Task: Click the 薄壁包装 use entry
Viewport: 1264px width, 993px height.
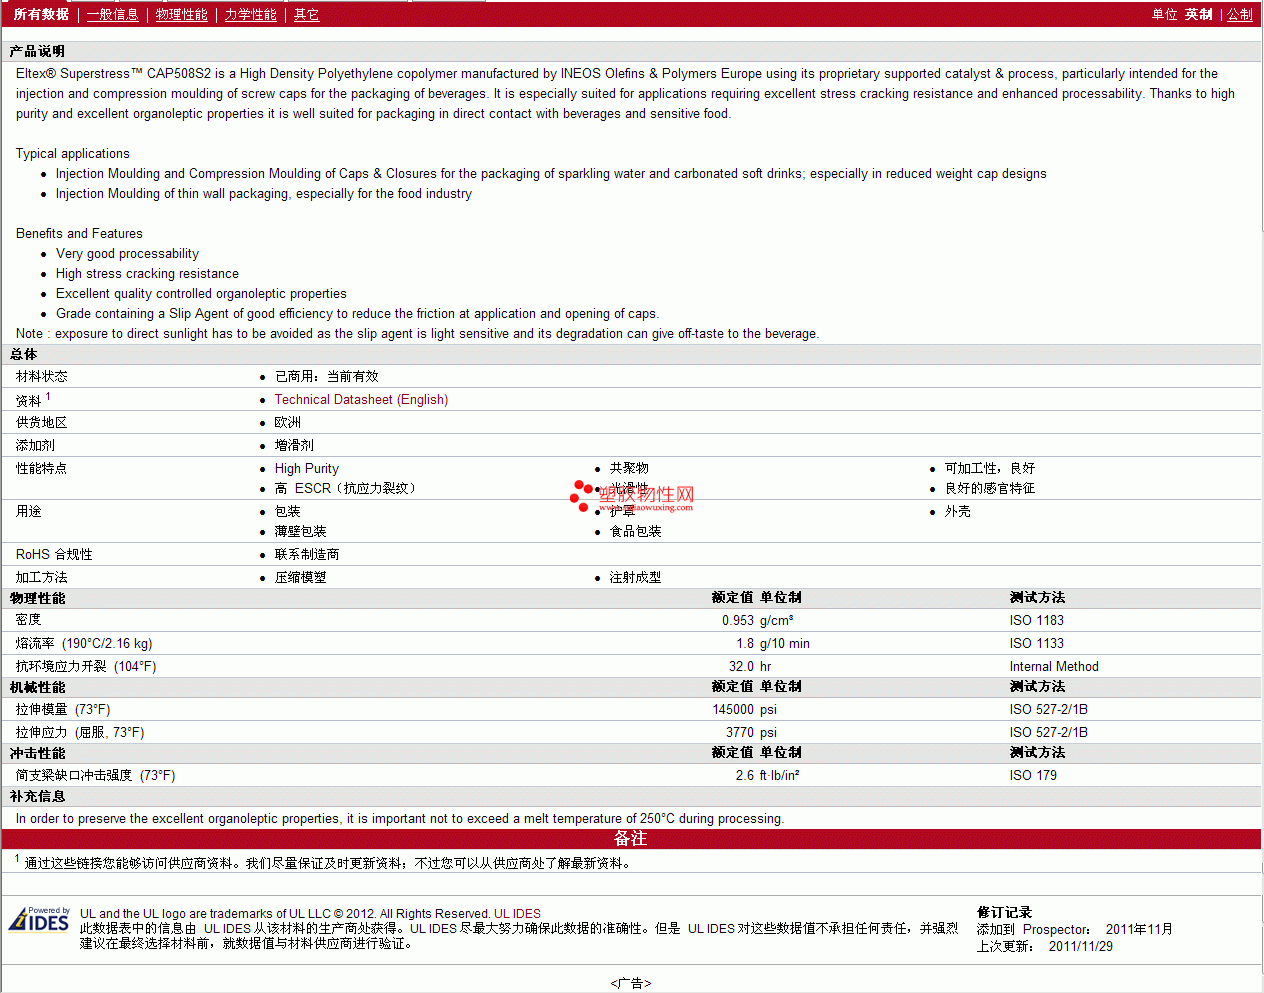Action: (301, 531)
